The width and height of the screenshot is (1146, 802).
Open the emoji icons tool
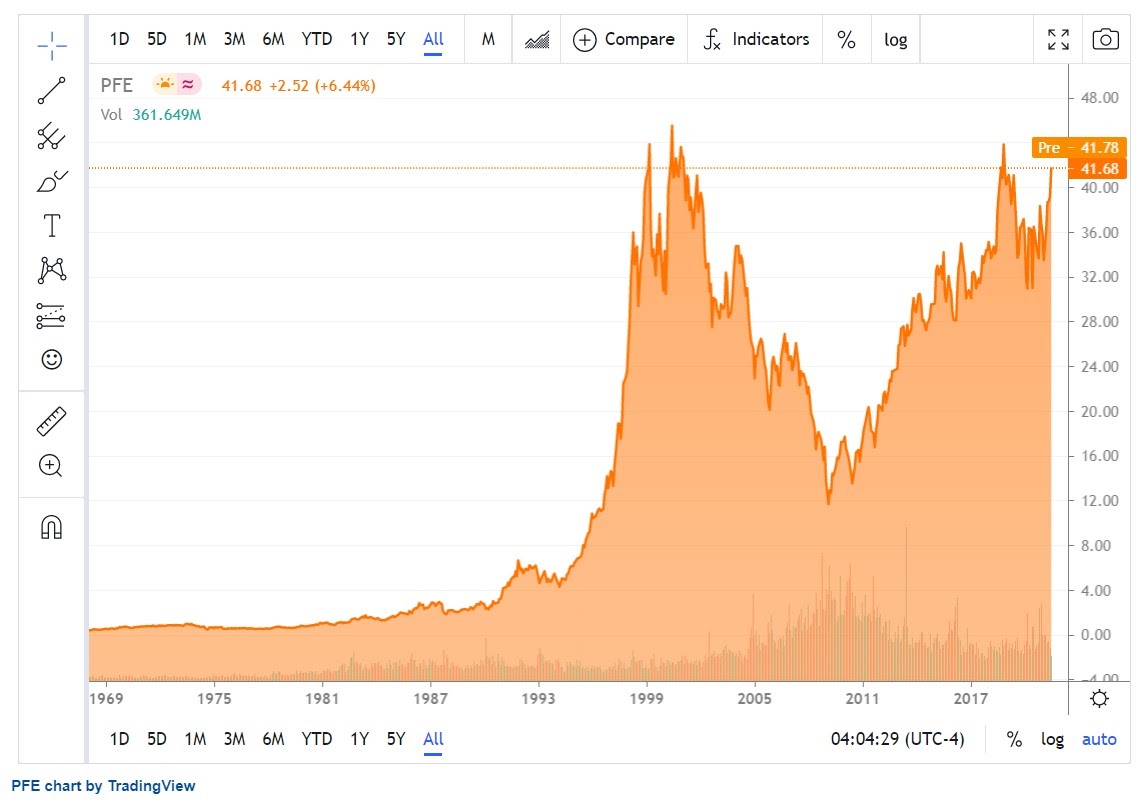pos(52,359)
